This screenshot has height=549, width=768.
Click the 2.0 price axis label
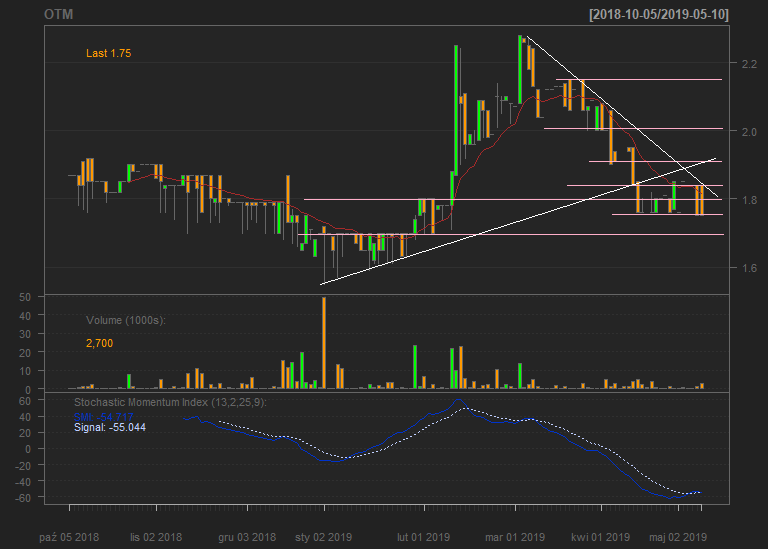pyautogui.click(x=749, y=132)
